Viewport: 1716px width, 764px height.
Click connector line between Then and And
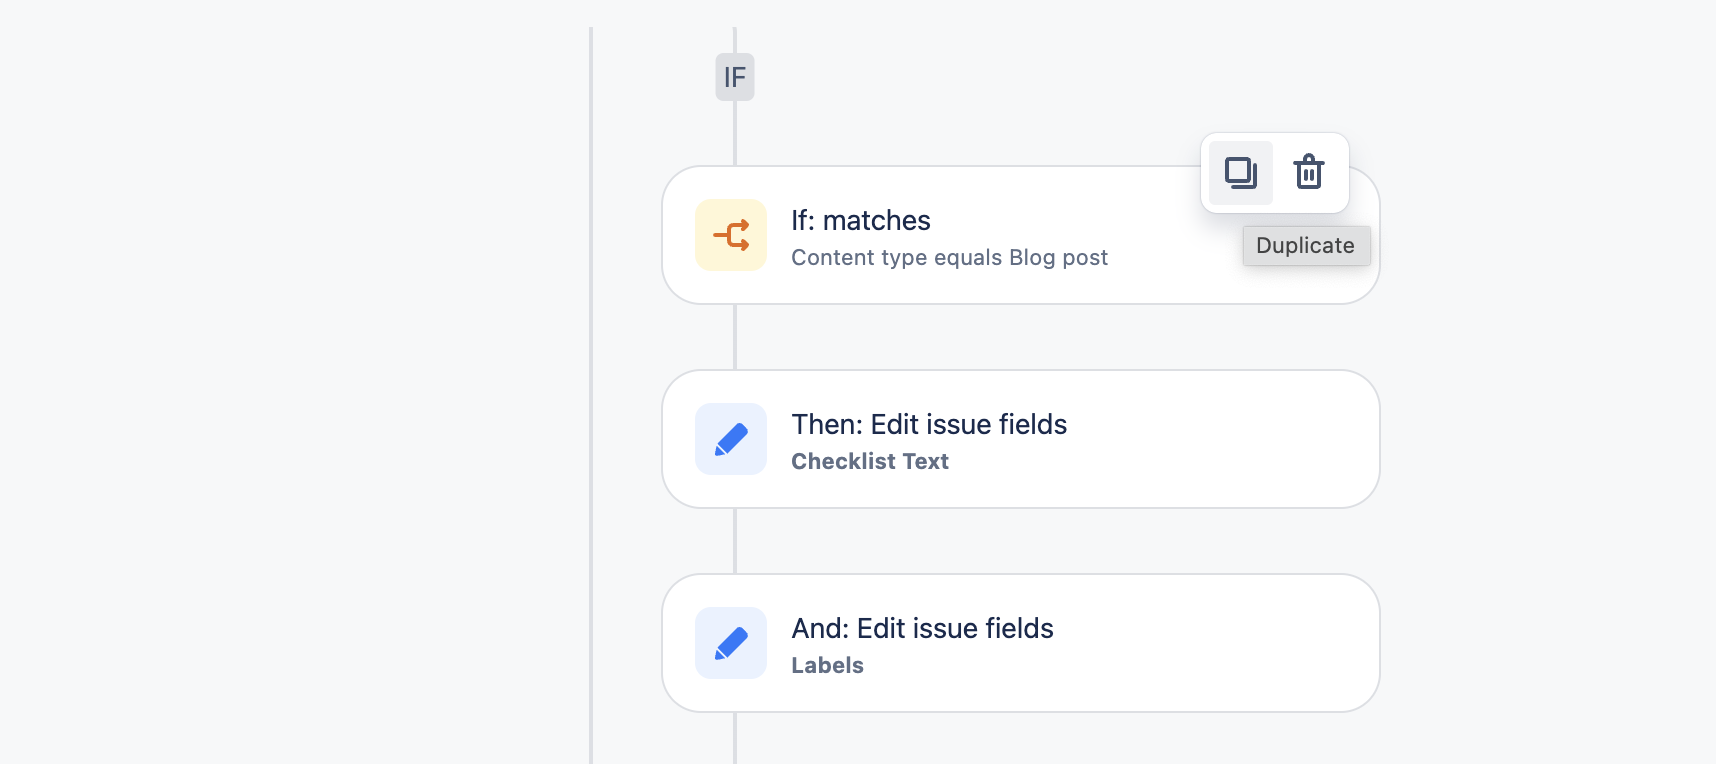coord(735,541)
